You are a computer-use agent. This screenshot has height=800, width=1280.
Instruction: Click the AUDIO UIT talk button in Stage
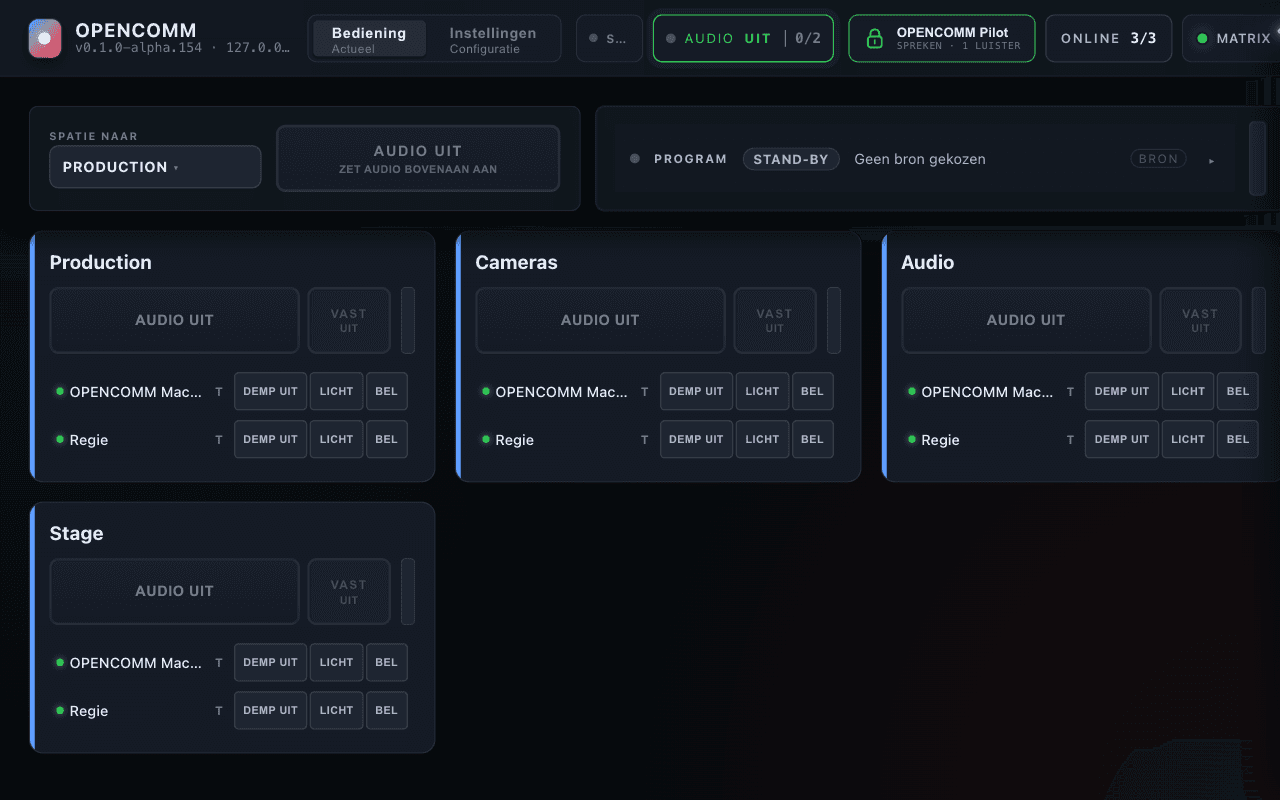[174, 591]
